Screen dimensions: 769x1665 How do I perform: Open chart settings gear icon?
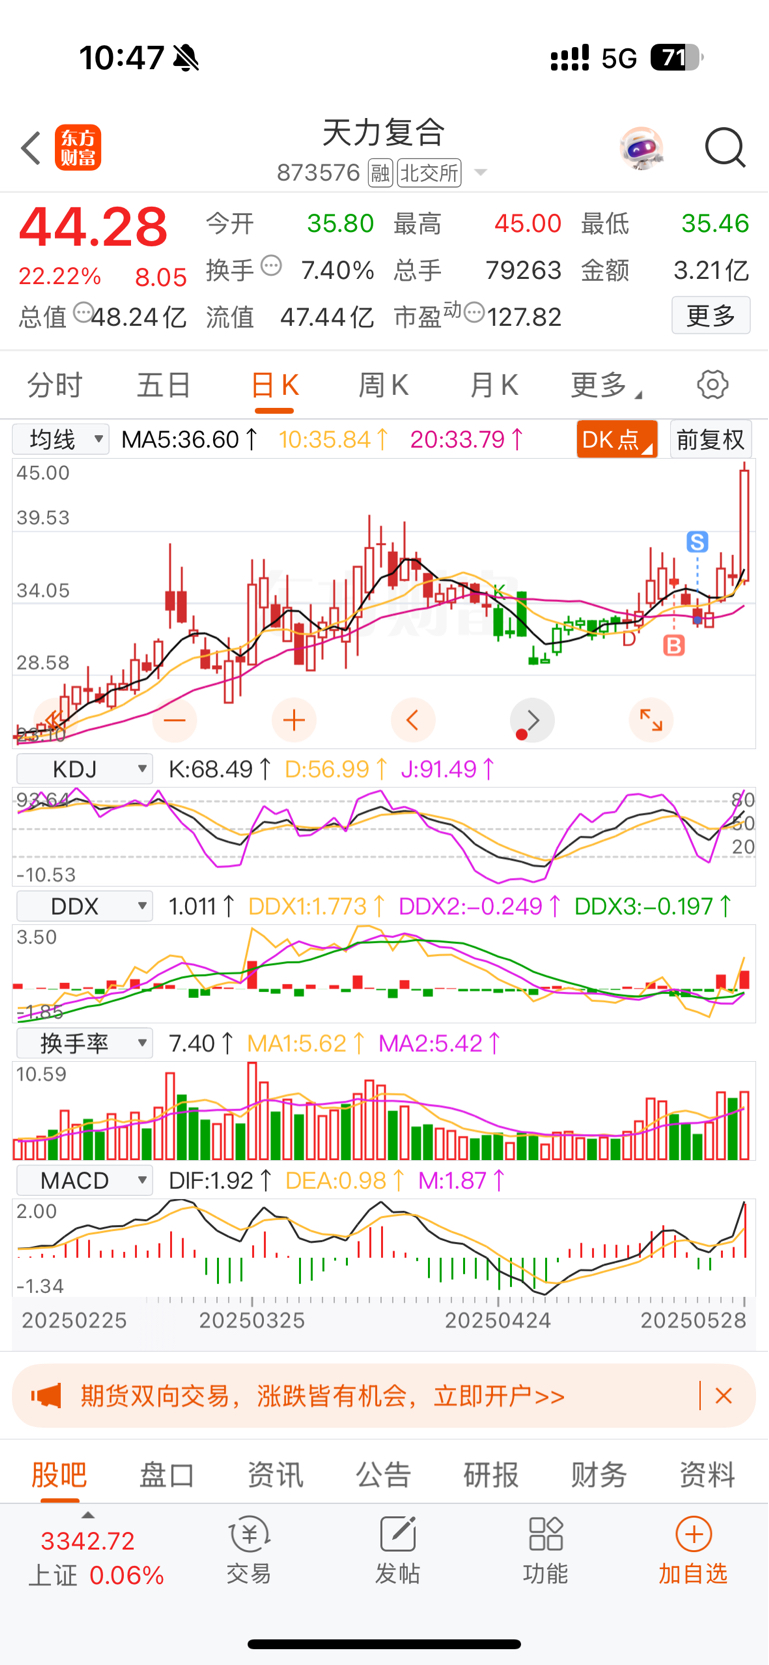[x=712, y=385]
